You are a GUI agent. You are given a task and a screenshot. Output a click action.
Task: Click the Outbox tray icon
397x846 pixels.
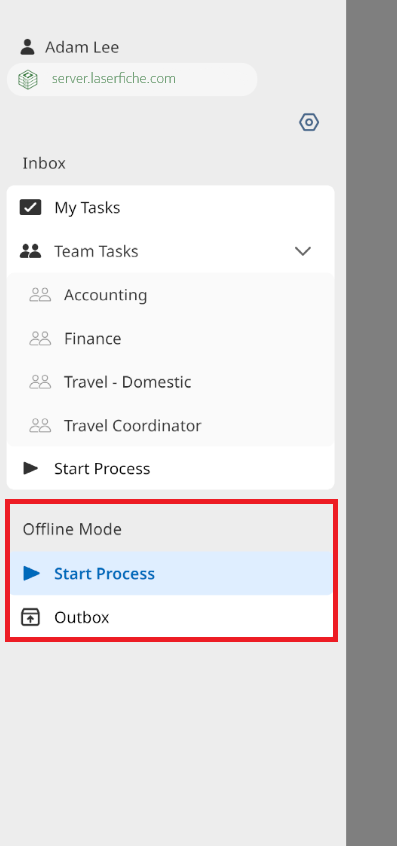pyautogui.click(x=30, y=617)
